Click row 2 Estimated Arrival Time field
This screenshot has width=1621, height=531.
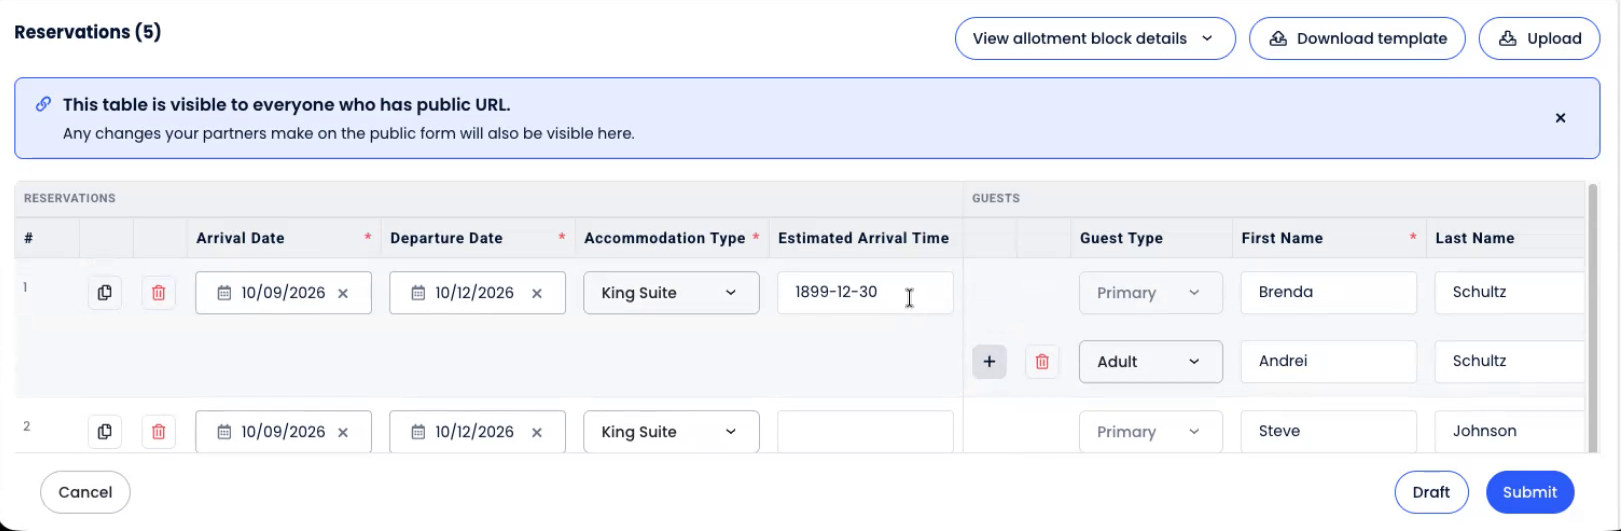click(865, 432)
